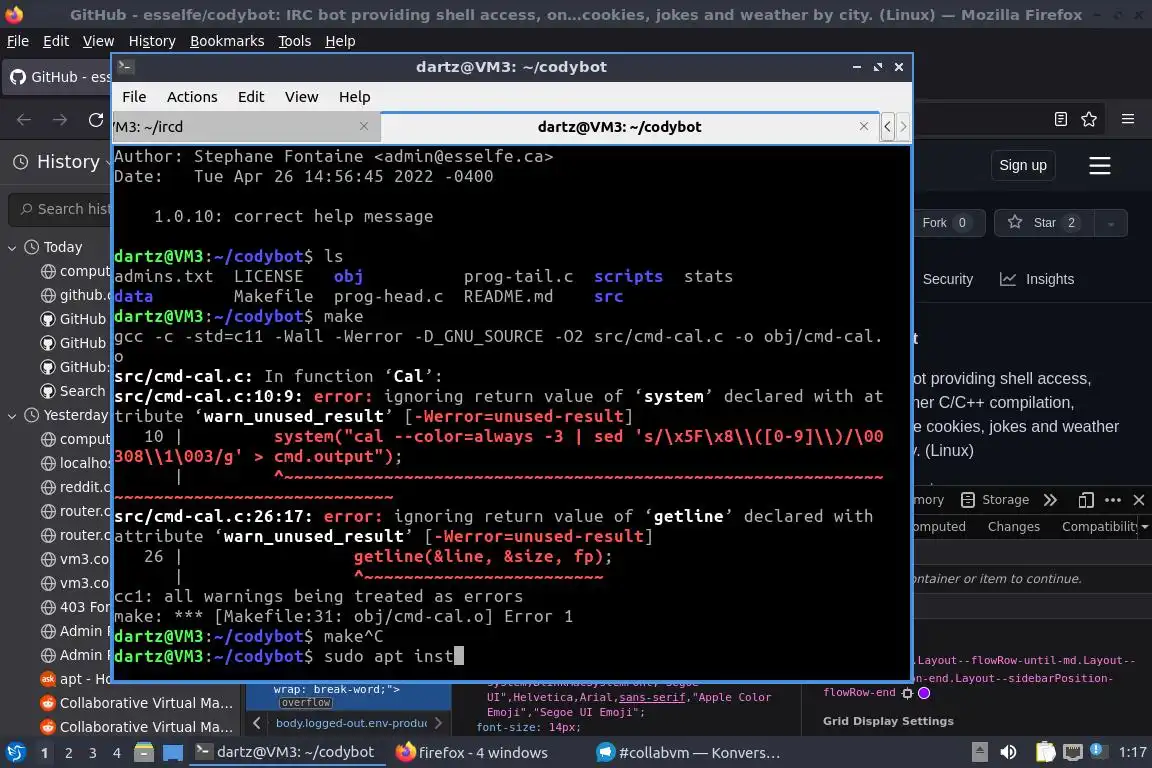Viewport: 1152px width, 768px height.
Task: Select the GitHub tab in Firefox
Action: click(x=59, y=76)
